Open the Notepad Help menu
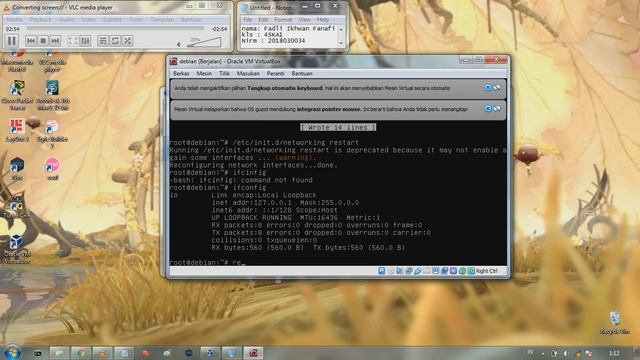640x360 pixels. (323, 20)
